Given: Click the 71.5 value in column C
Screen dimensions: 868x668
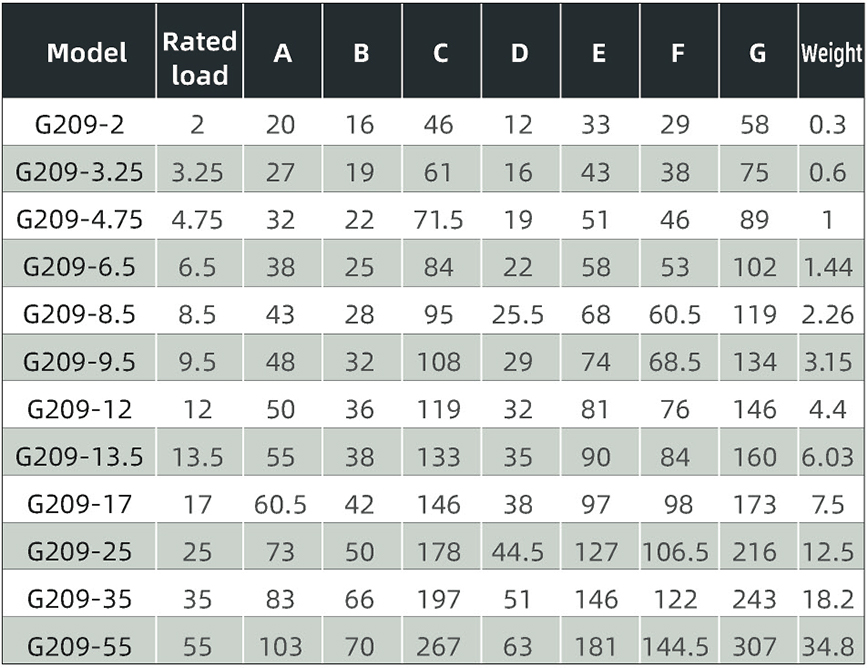Looking at the screenshot, I should tap(438, 220).
